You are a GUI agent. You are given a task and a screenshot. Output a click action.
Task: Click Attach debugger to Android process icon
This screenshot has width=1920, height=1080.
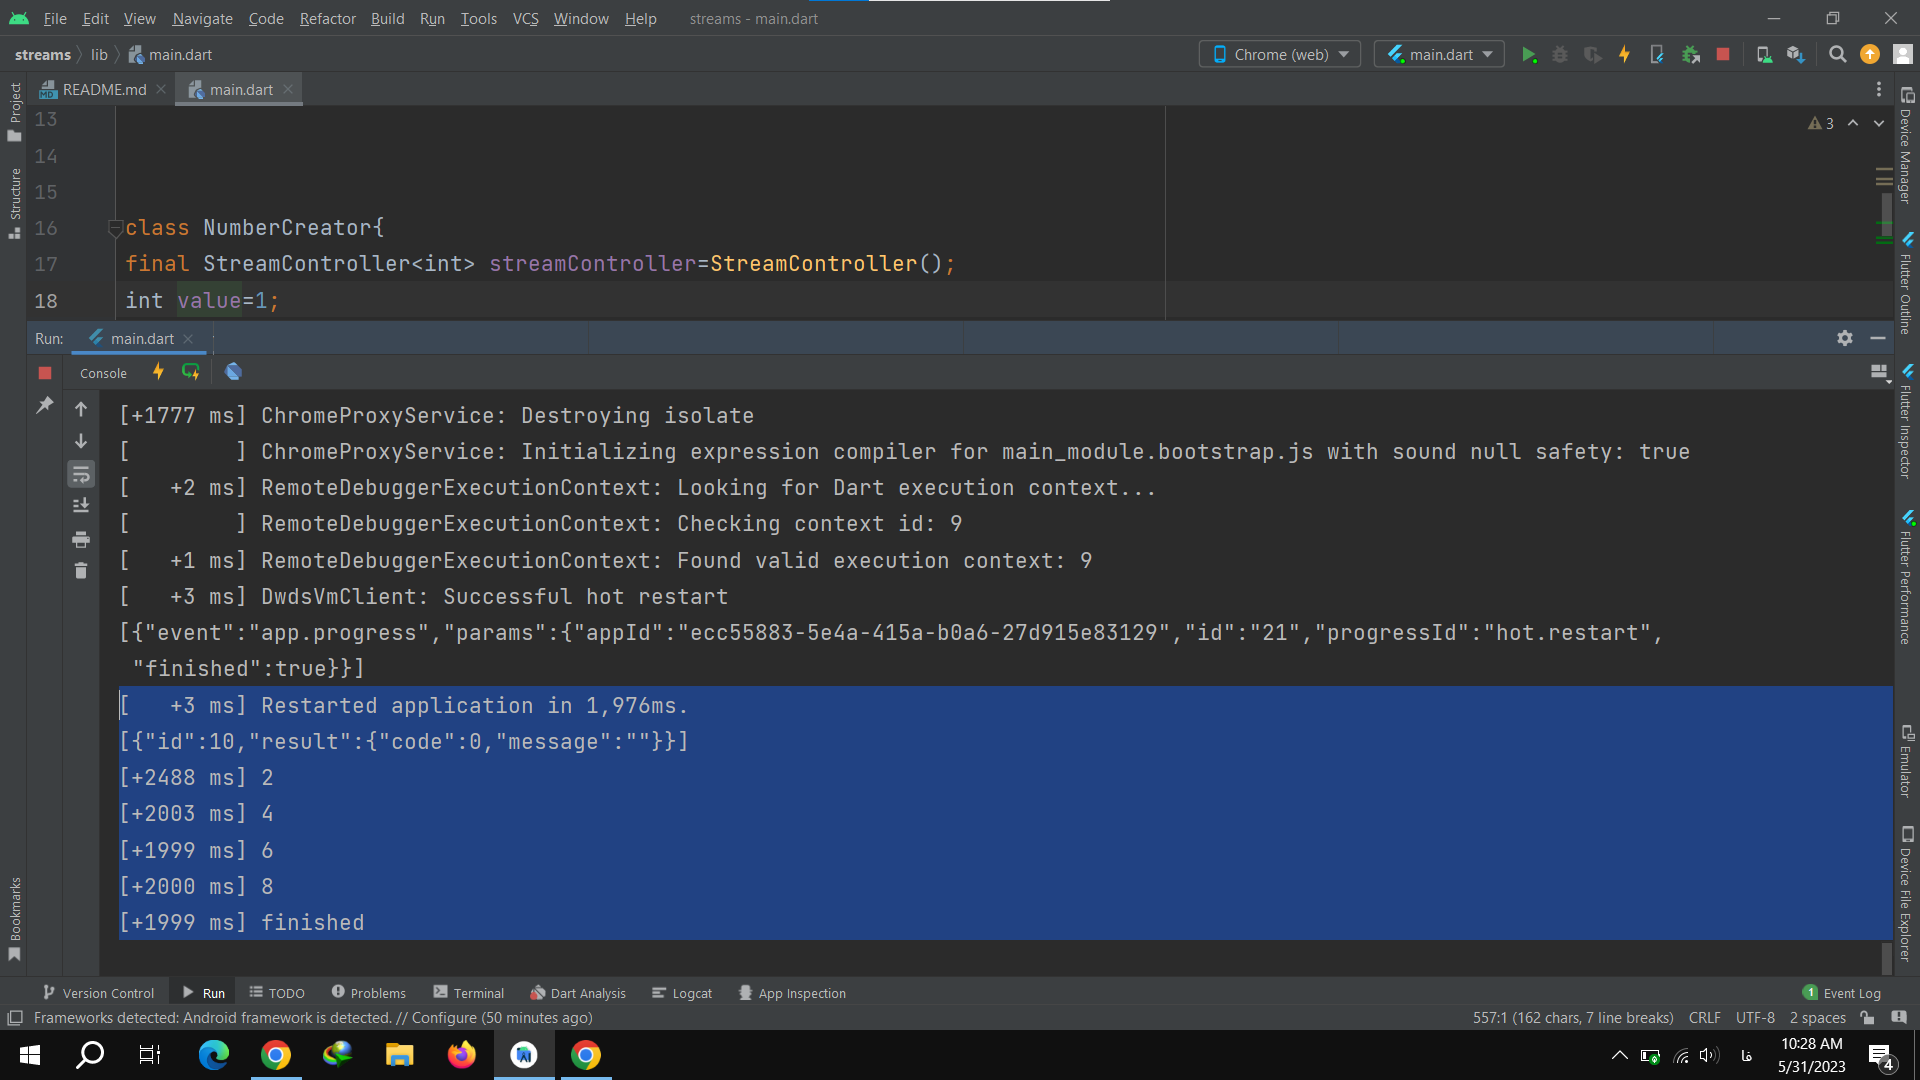coord(1691,55)
